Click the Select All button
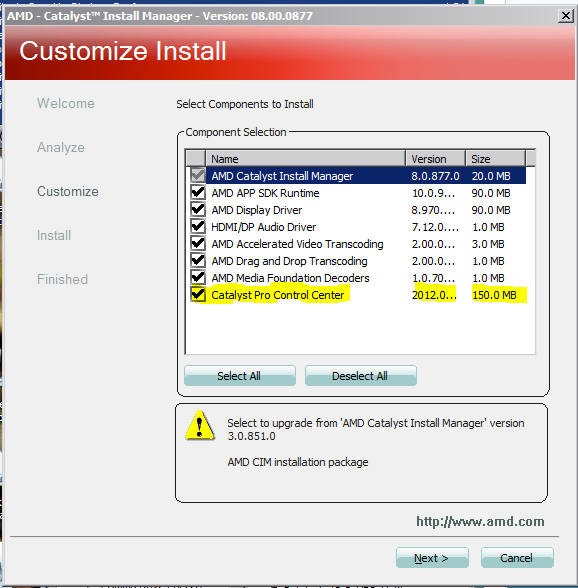This screenshot has height=588, width=578. pos(240,376)
